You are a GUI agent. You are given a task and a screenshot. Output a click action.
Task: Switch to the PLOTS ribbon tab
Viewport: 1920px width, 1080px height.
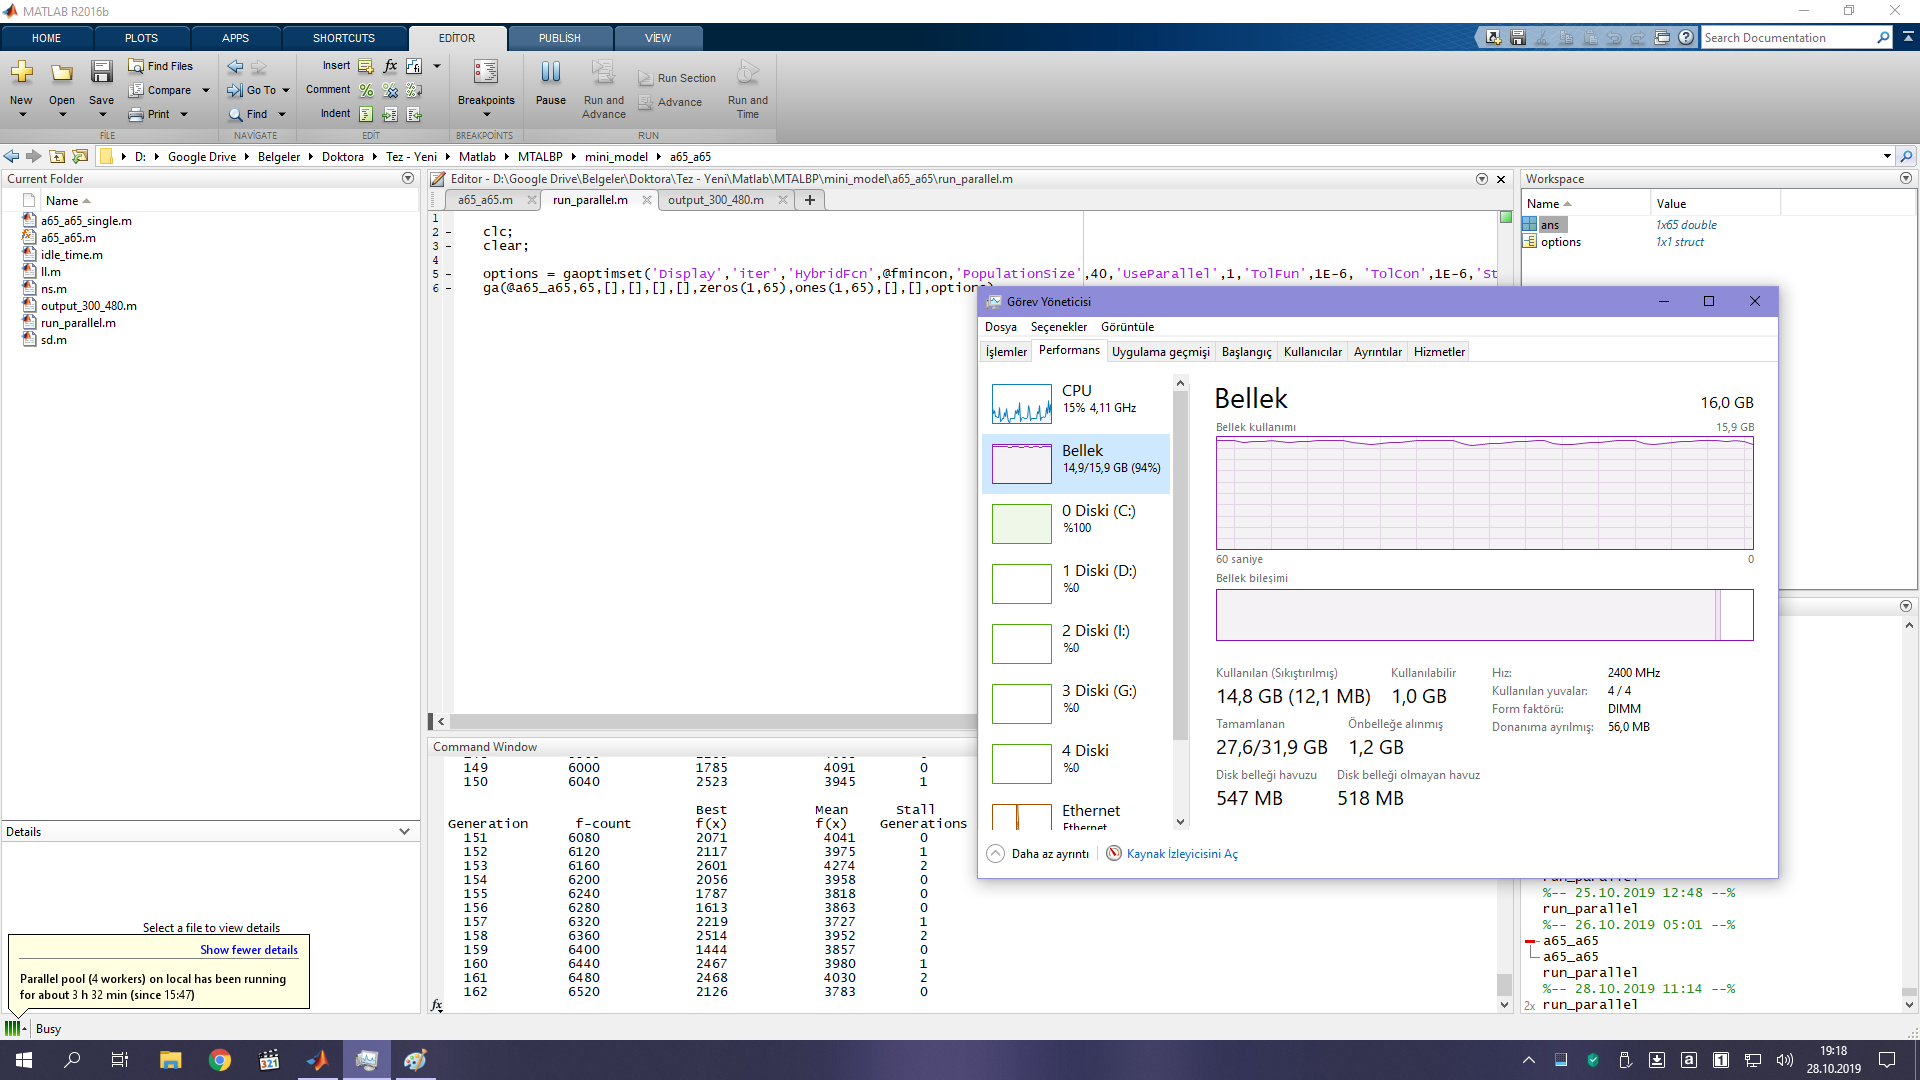(141, 38)
